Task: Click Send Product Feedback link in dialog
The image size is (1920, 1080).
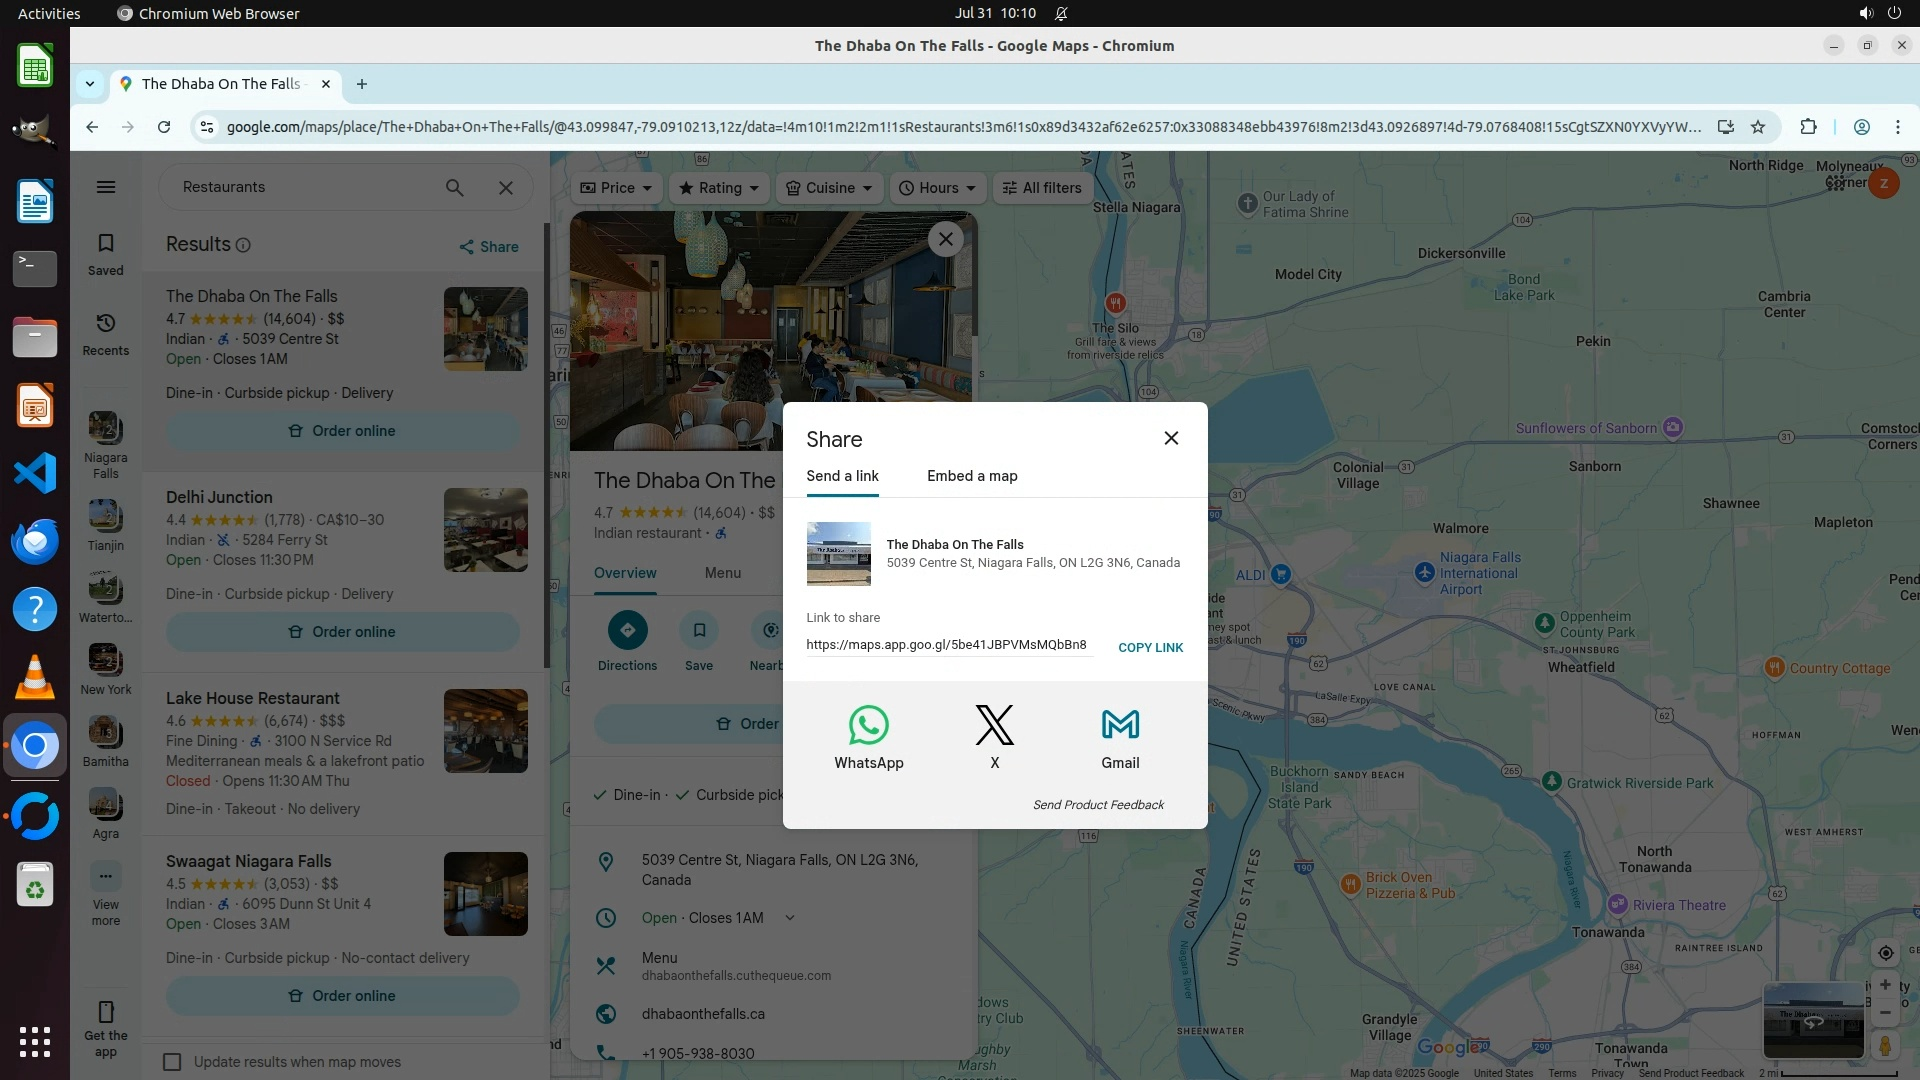Action: tap(1097, 804)
